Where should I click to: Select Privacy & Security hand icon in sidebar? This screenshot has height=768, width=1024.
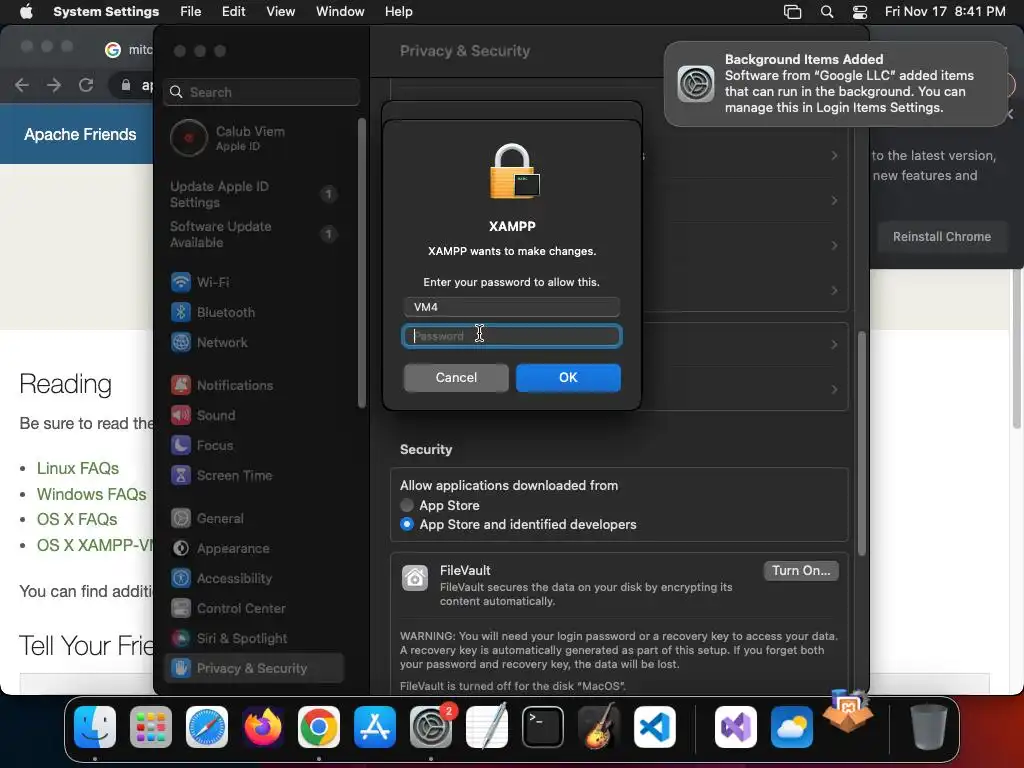[181, 668]
